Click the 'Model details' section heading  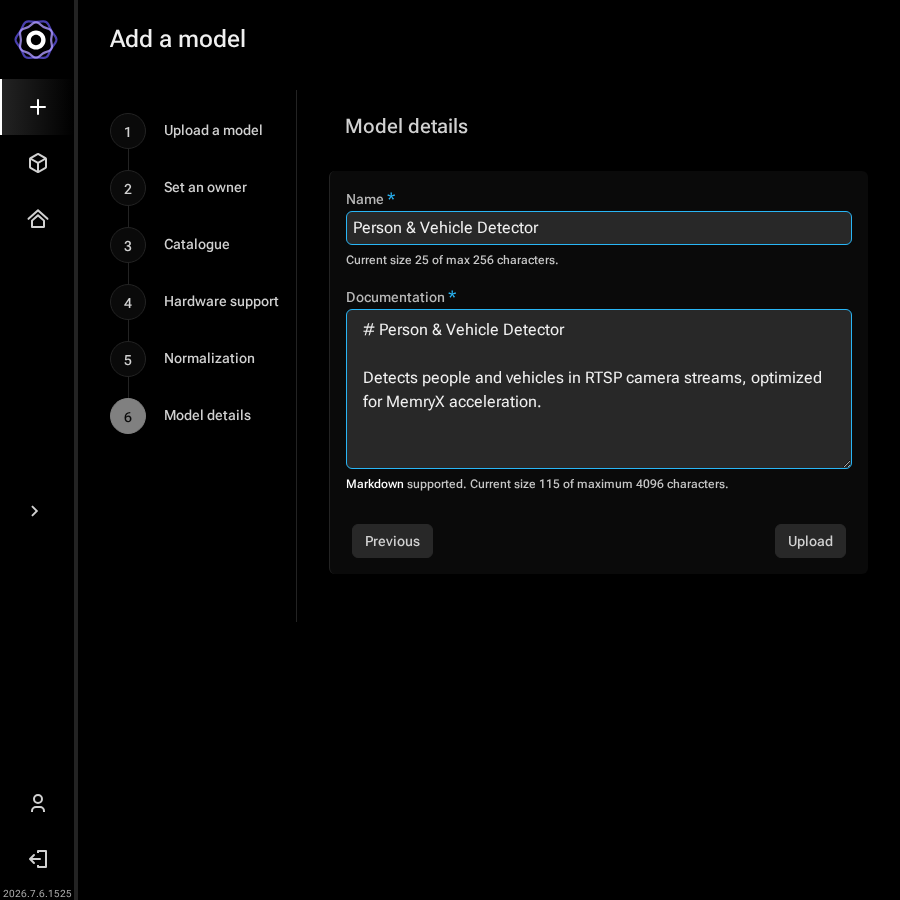[x=406, y=126]
